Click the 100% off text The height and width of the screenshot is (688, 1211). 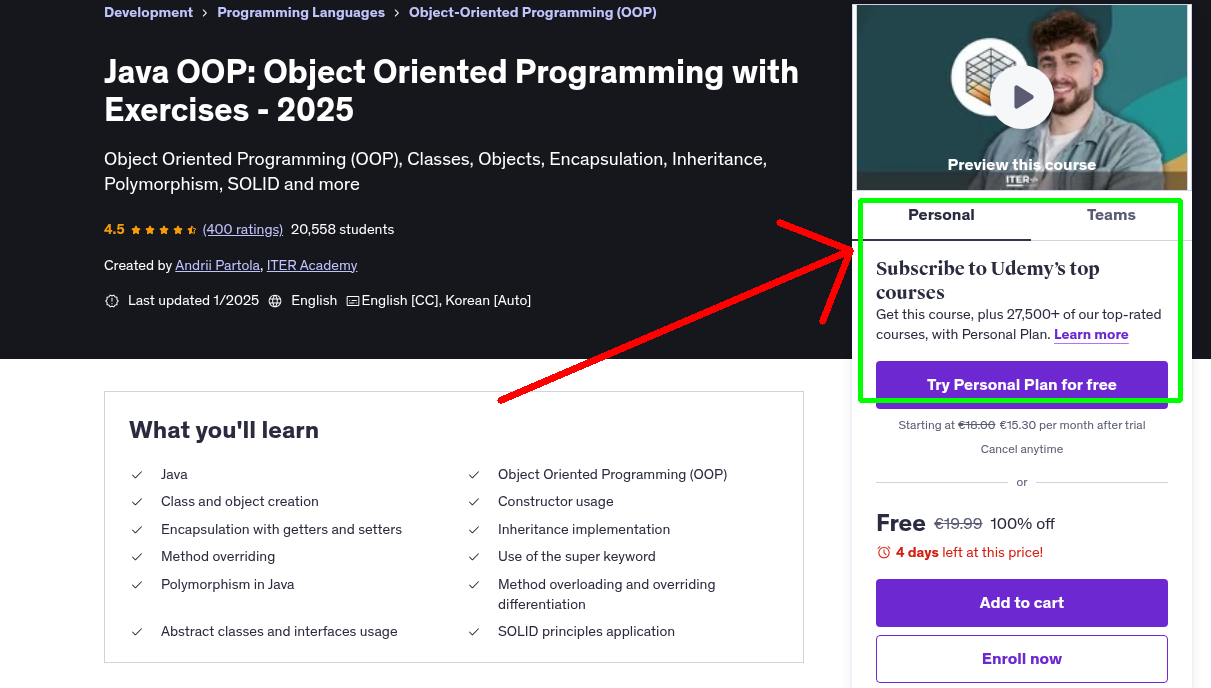(1023, 524)
